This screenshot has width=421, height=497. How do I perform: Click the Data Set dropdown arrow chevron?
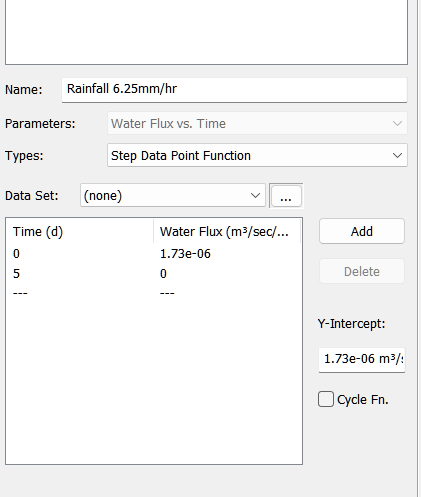[255, 196]
